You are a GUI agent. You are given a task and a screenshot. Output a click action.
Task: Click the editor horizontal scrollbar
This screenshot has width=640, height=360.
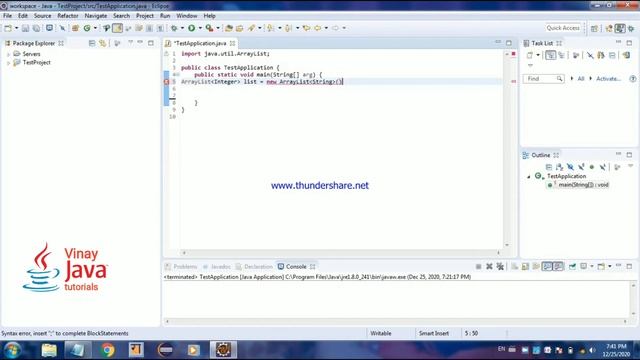(341, 253)
